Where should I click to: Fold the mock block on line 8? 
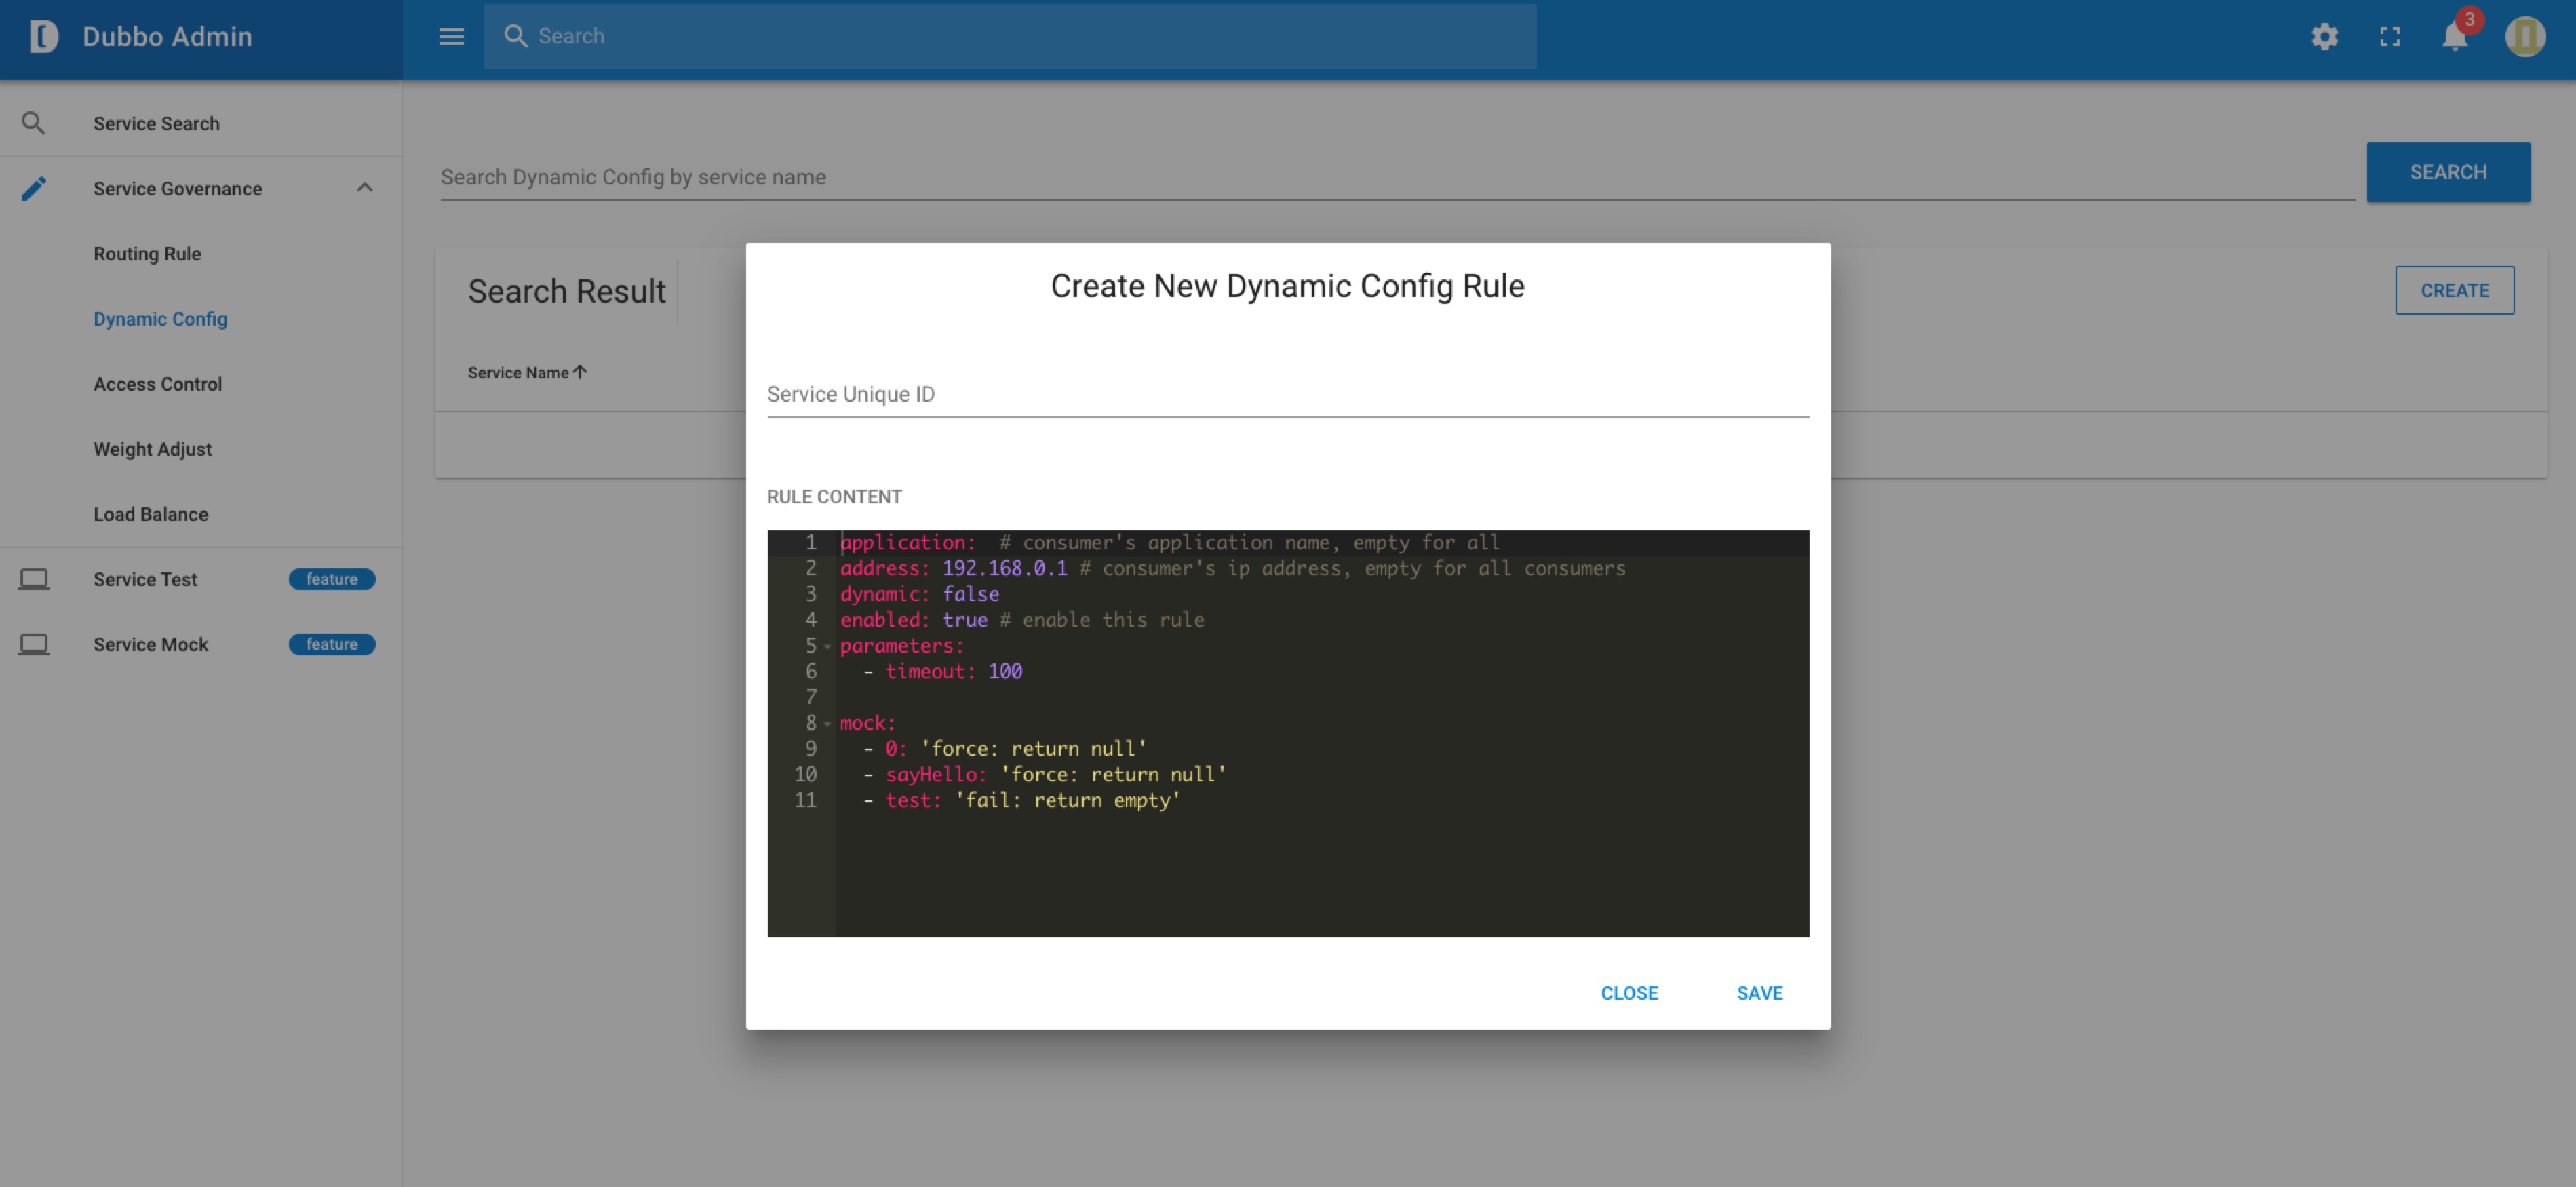click(x=827, y=722)
